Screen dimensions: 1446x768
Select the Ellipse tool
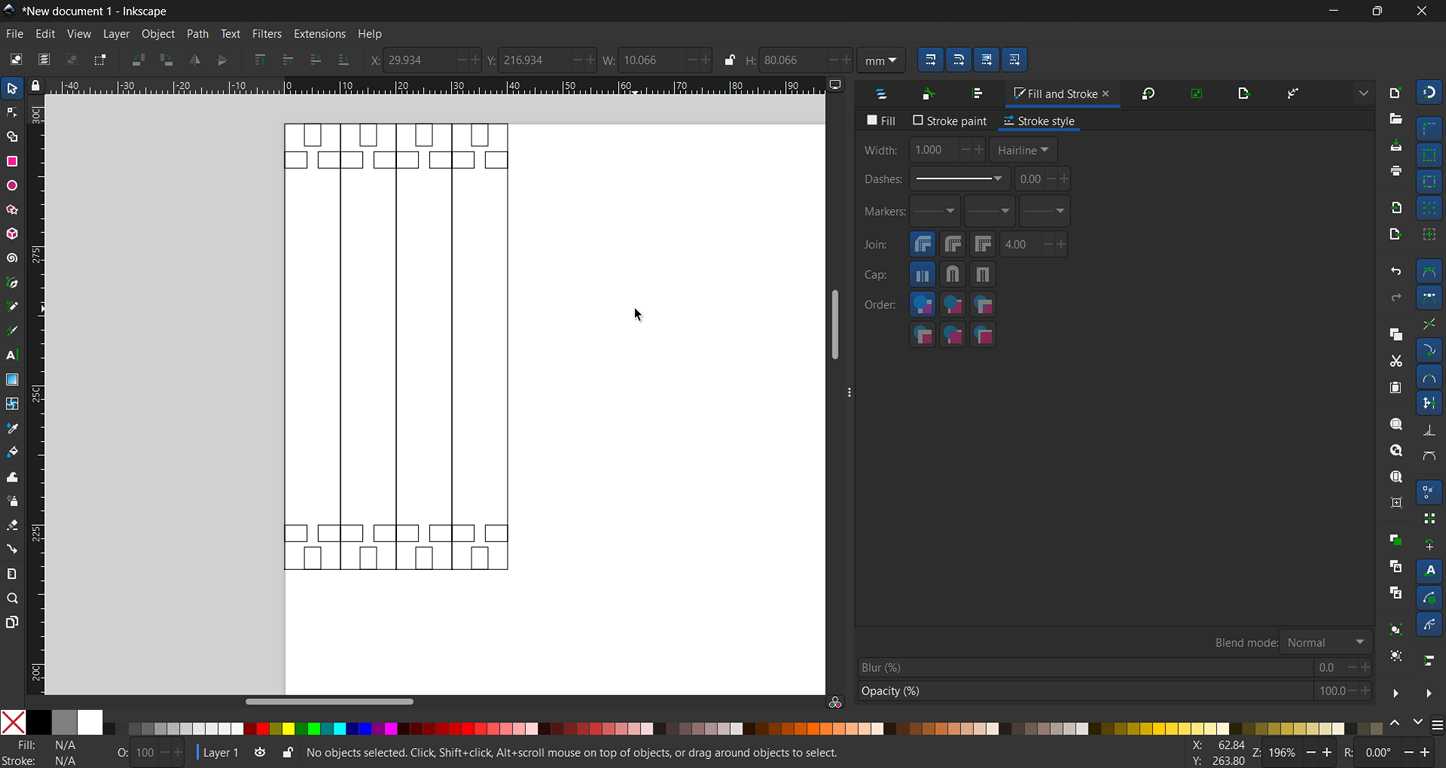click(12, 186)
